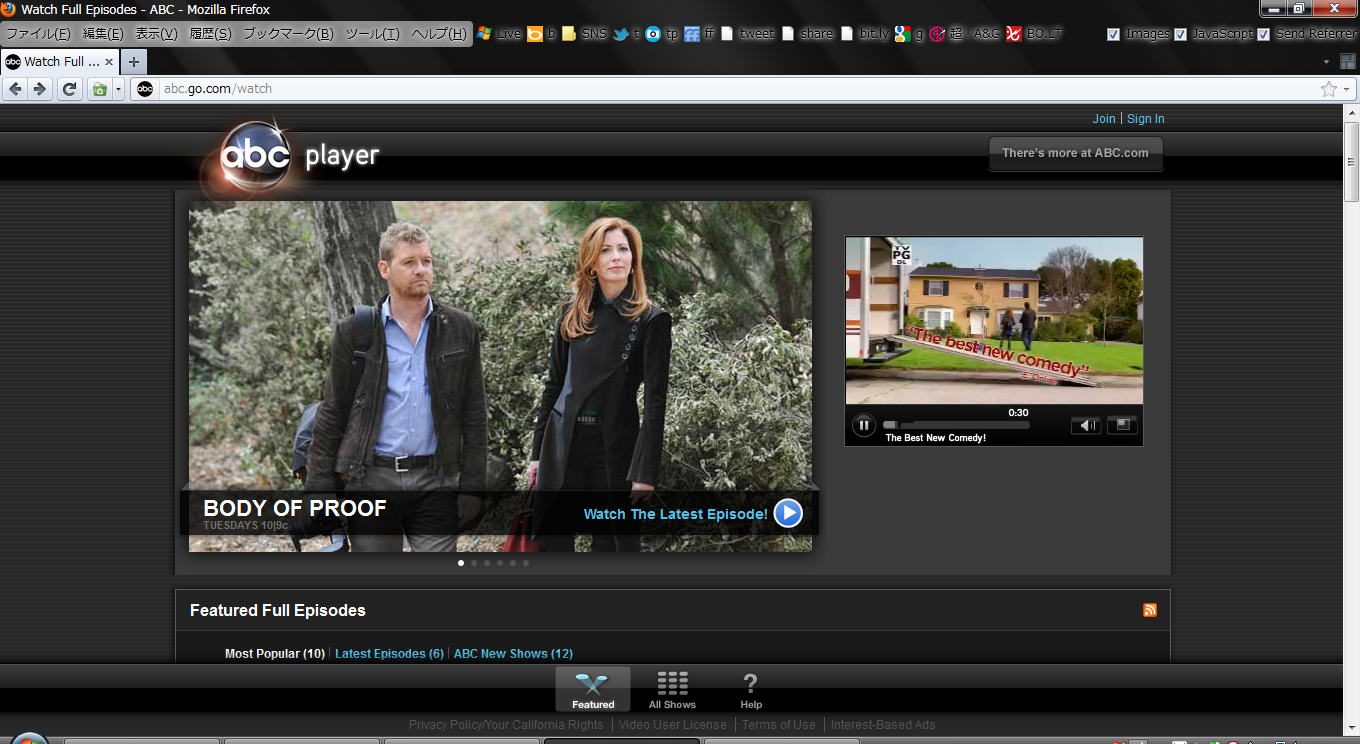Open the 表示(V) menu
Image resolution: width=1360 pixels, height=744 pixels.
coord(156,34)
